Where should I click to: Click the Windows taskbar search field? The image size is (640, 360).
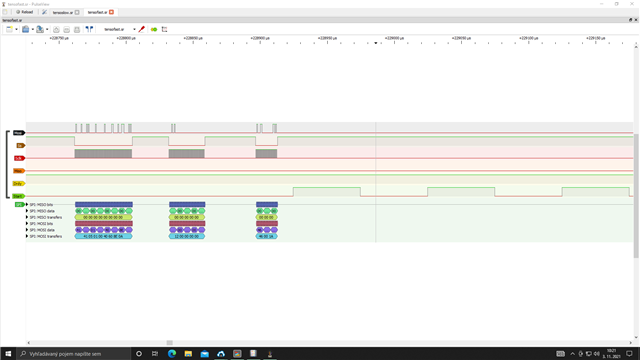[x=73, y=353]
